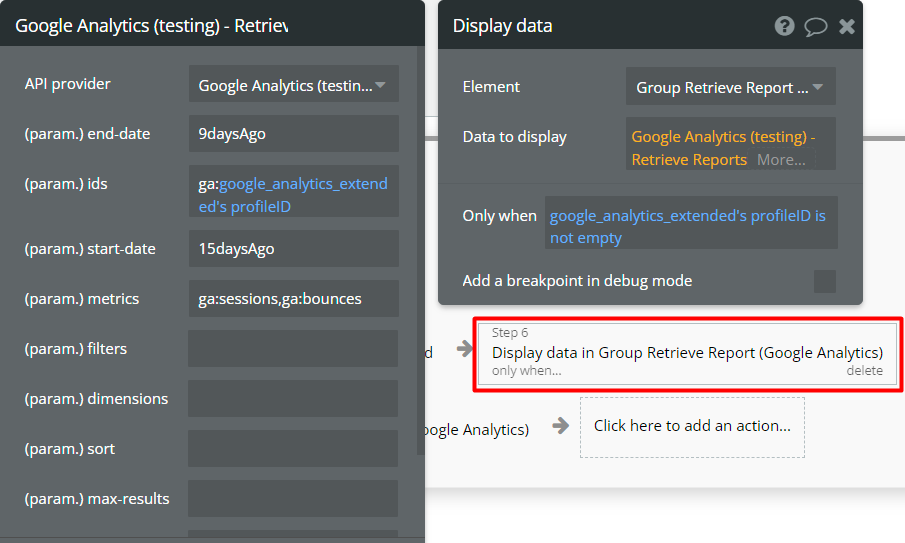Click the empty dimensions parameter field
This screenshot has width=905, height=543.
tap(293, 398)
